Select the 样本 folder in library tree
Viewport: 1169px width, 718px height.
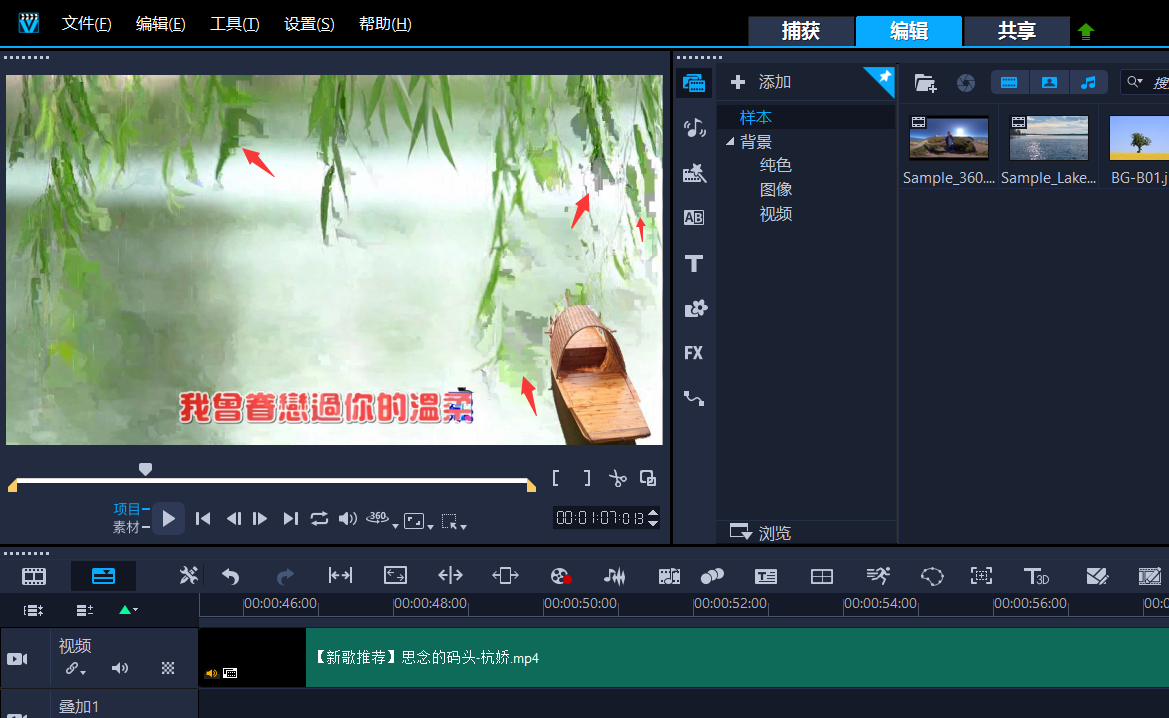[x=755, y=117]
